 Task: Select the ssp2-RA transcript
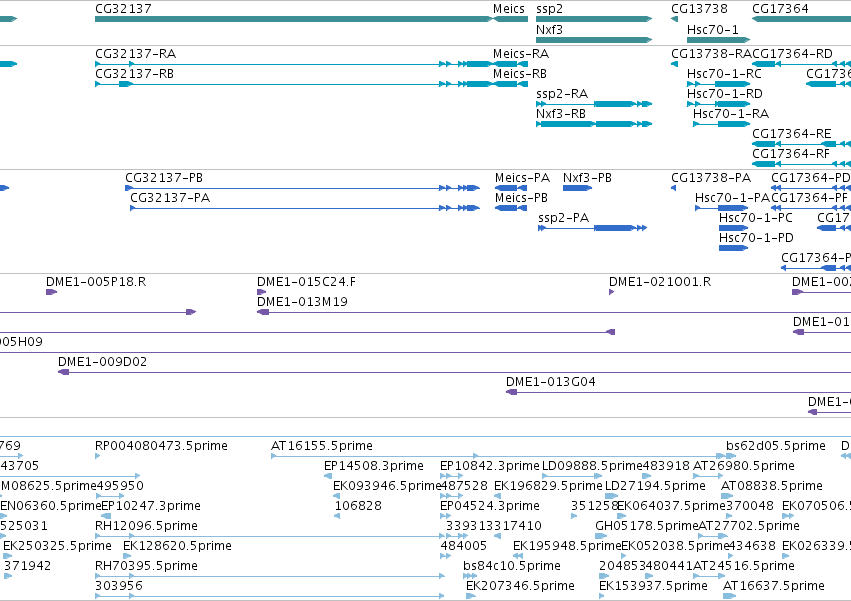click(x=594, y=104)
